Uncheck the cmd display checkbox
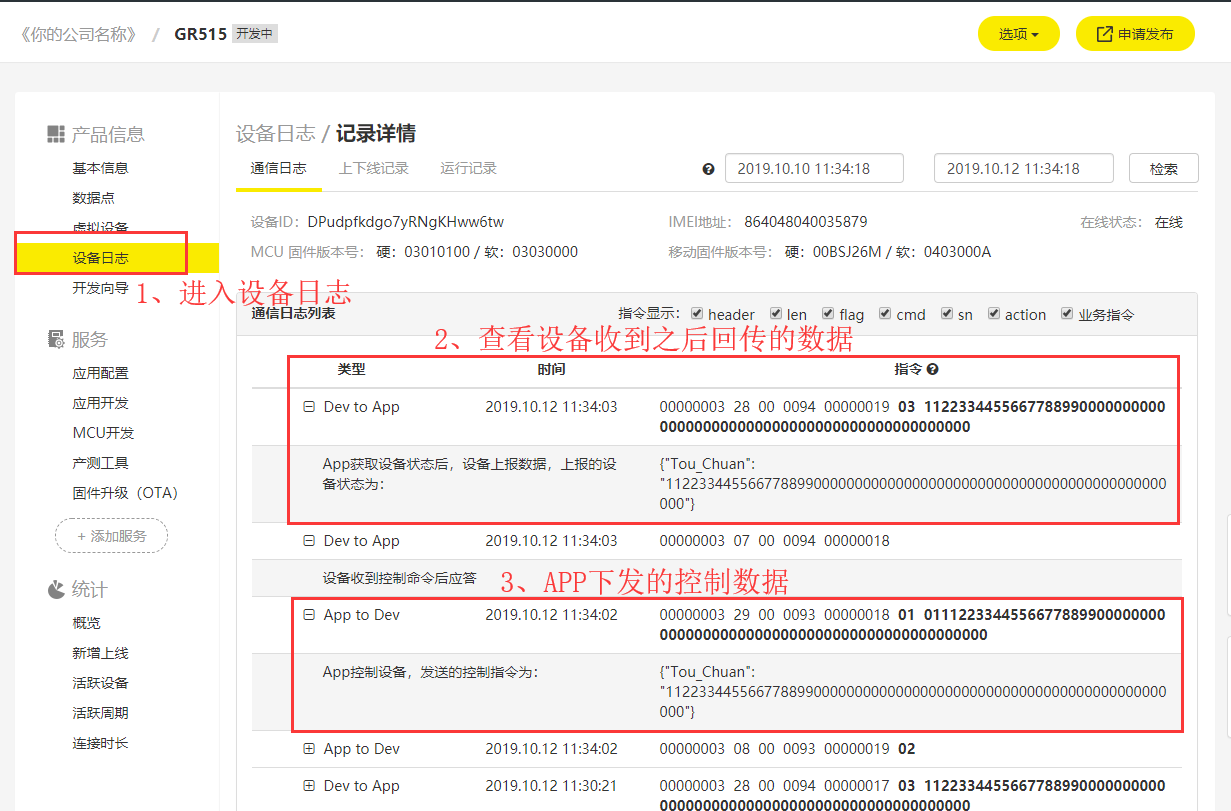Image resolution: width=1231 pixels, height=811 pixels. pyautogui.click(x=885, y=314)
